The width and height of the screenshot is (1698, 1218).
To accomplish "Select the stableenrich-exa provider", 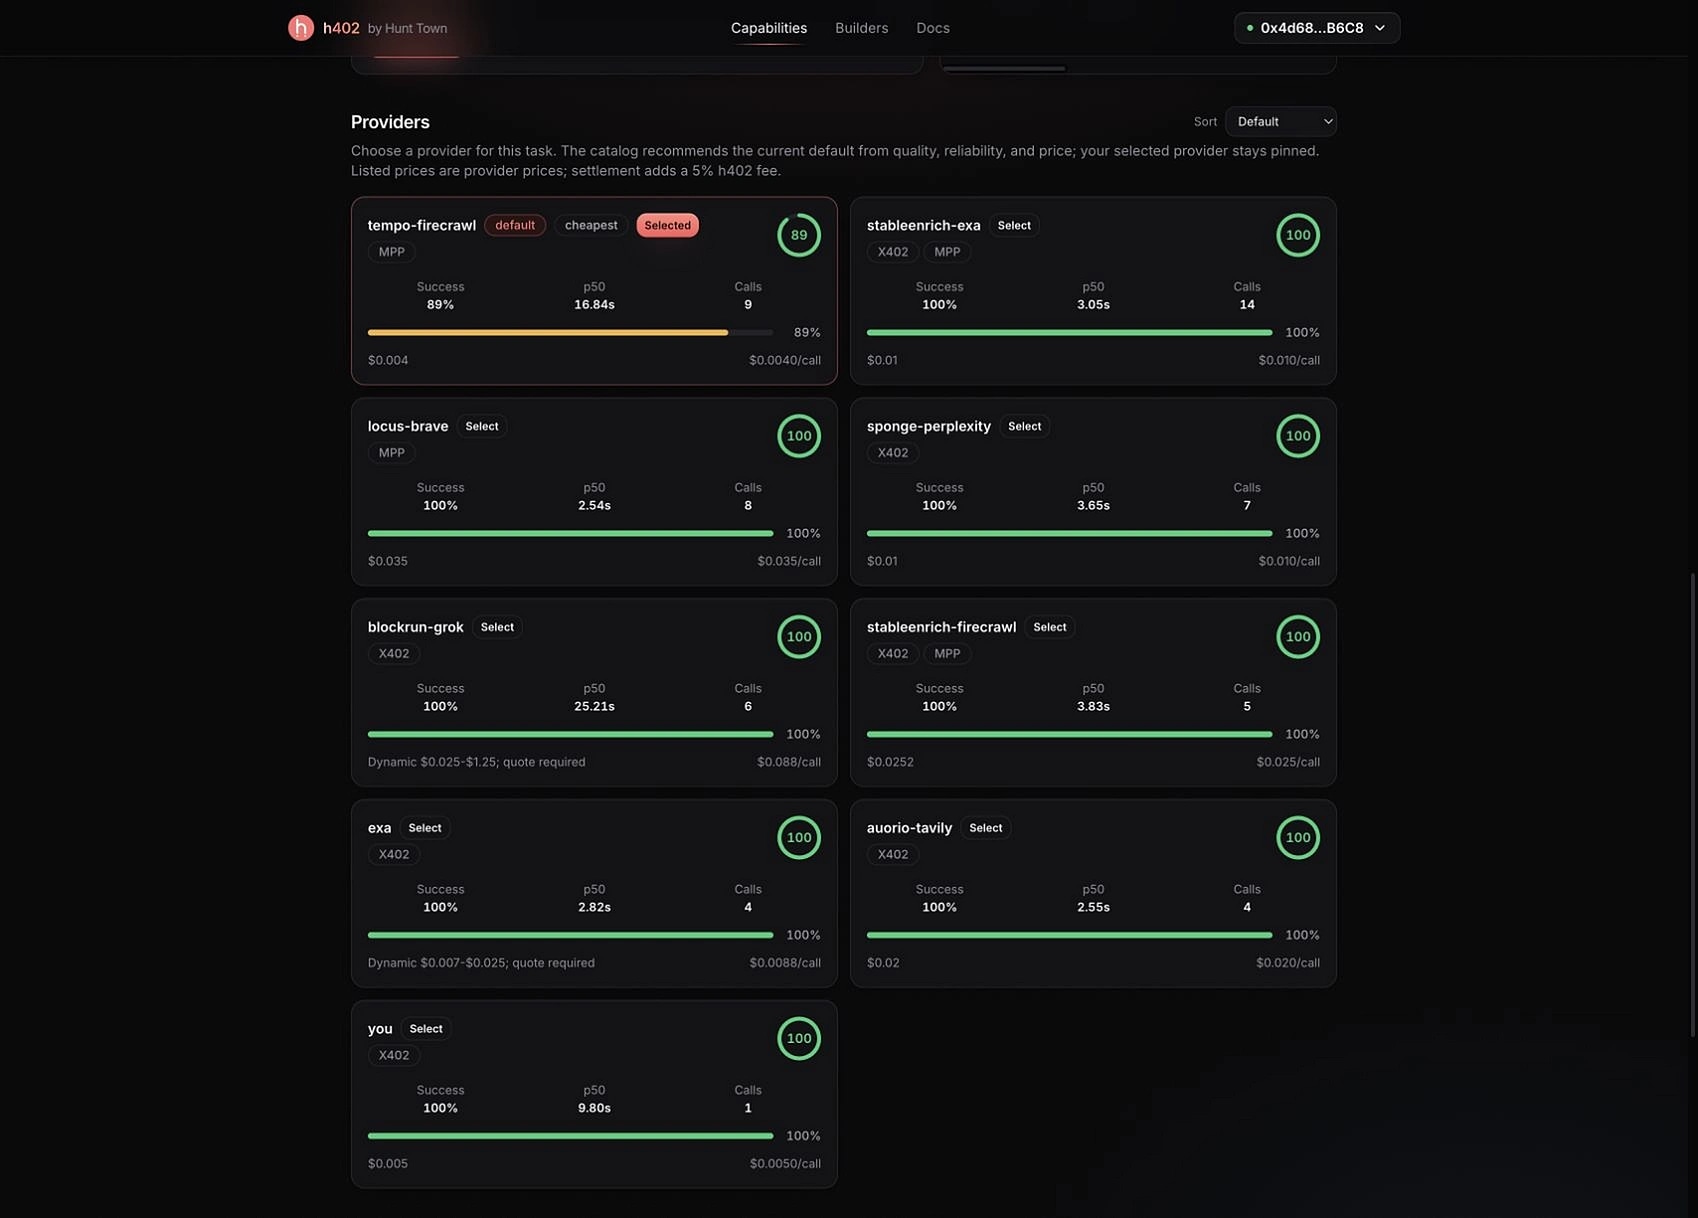I will pos(1013,226).
